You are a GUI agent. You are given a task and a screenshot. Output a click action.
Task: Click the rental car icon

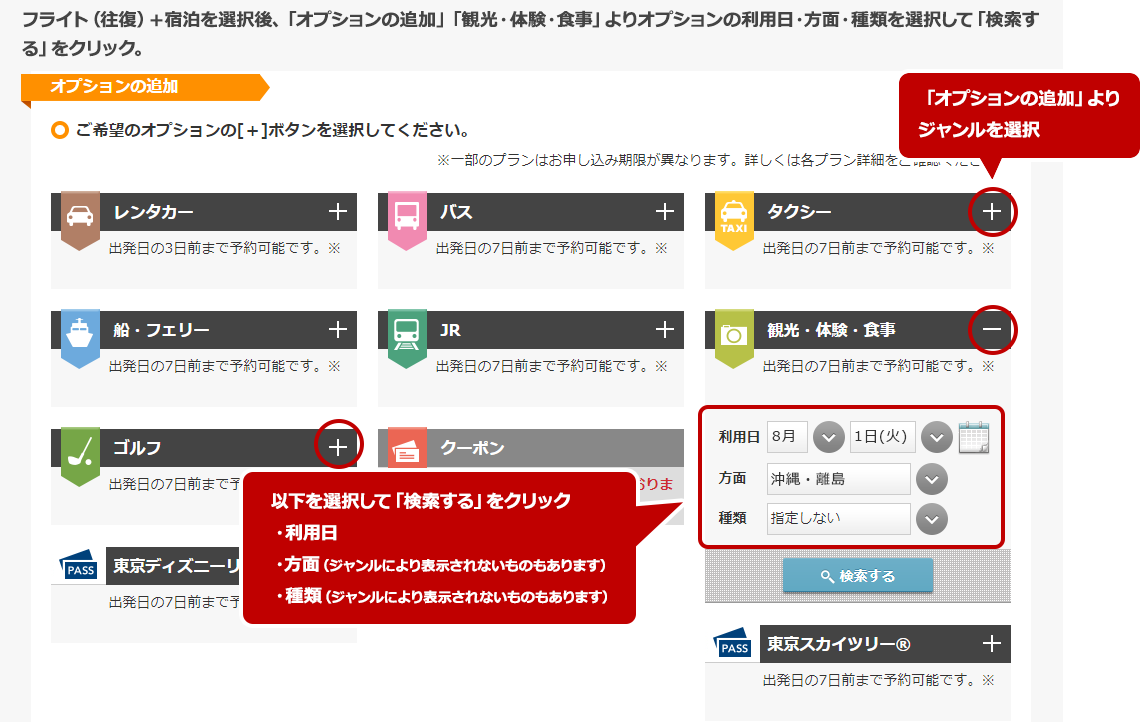[80, 215]
